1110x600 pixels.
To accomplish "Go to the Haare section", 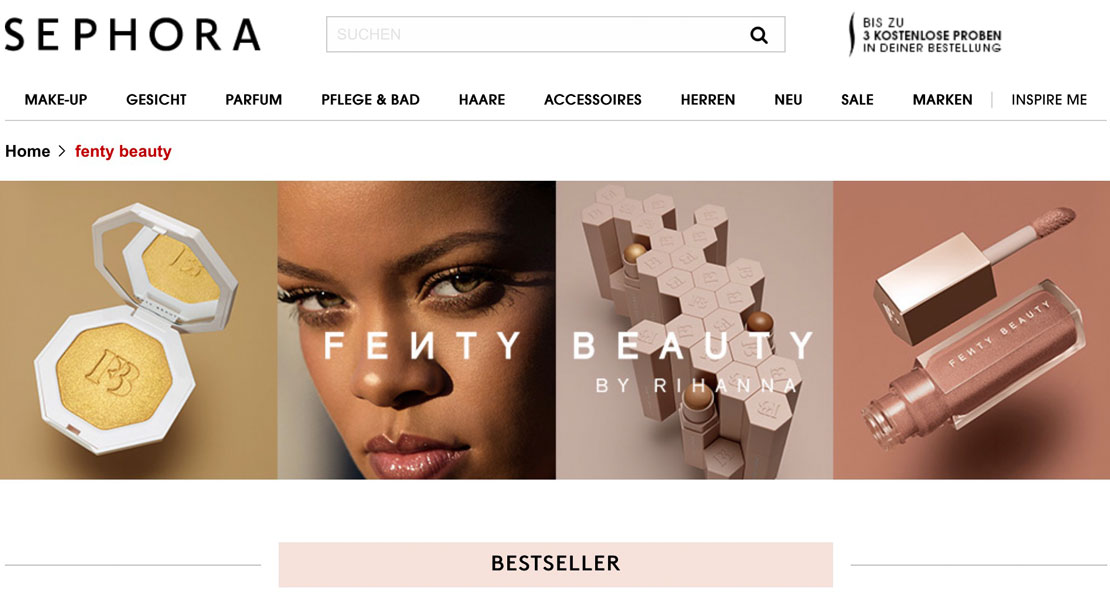I will coord(482,100).
